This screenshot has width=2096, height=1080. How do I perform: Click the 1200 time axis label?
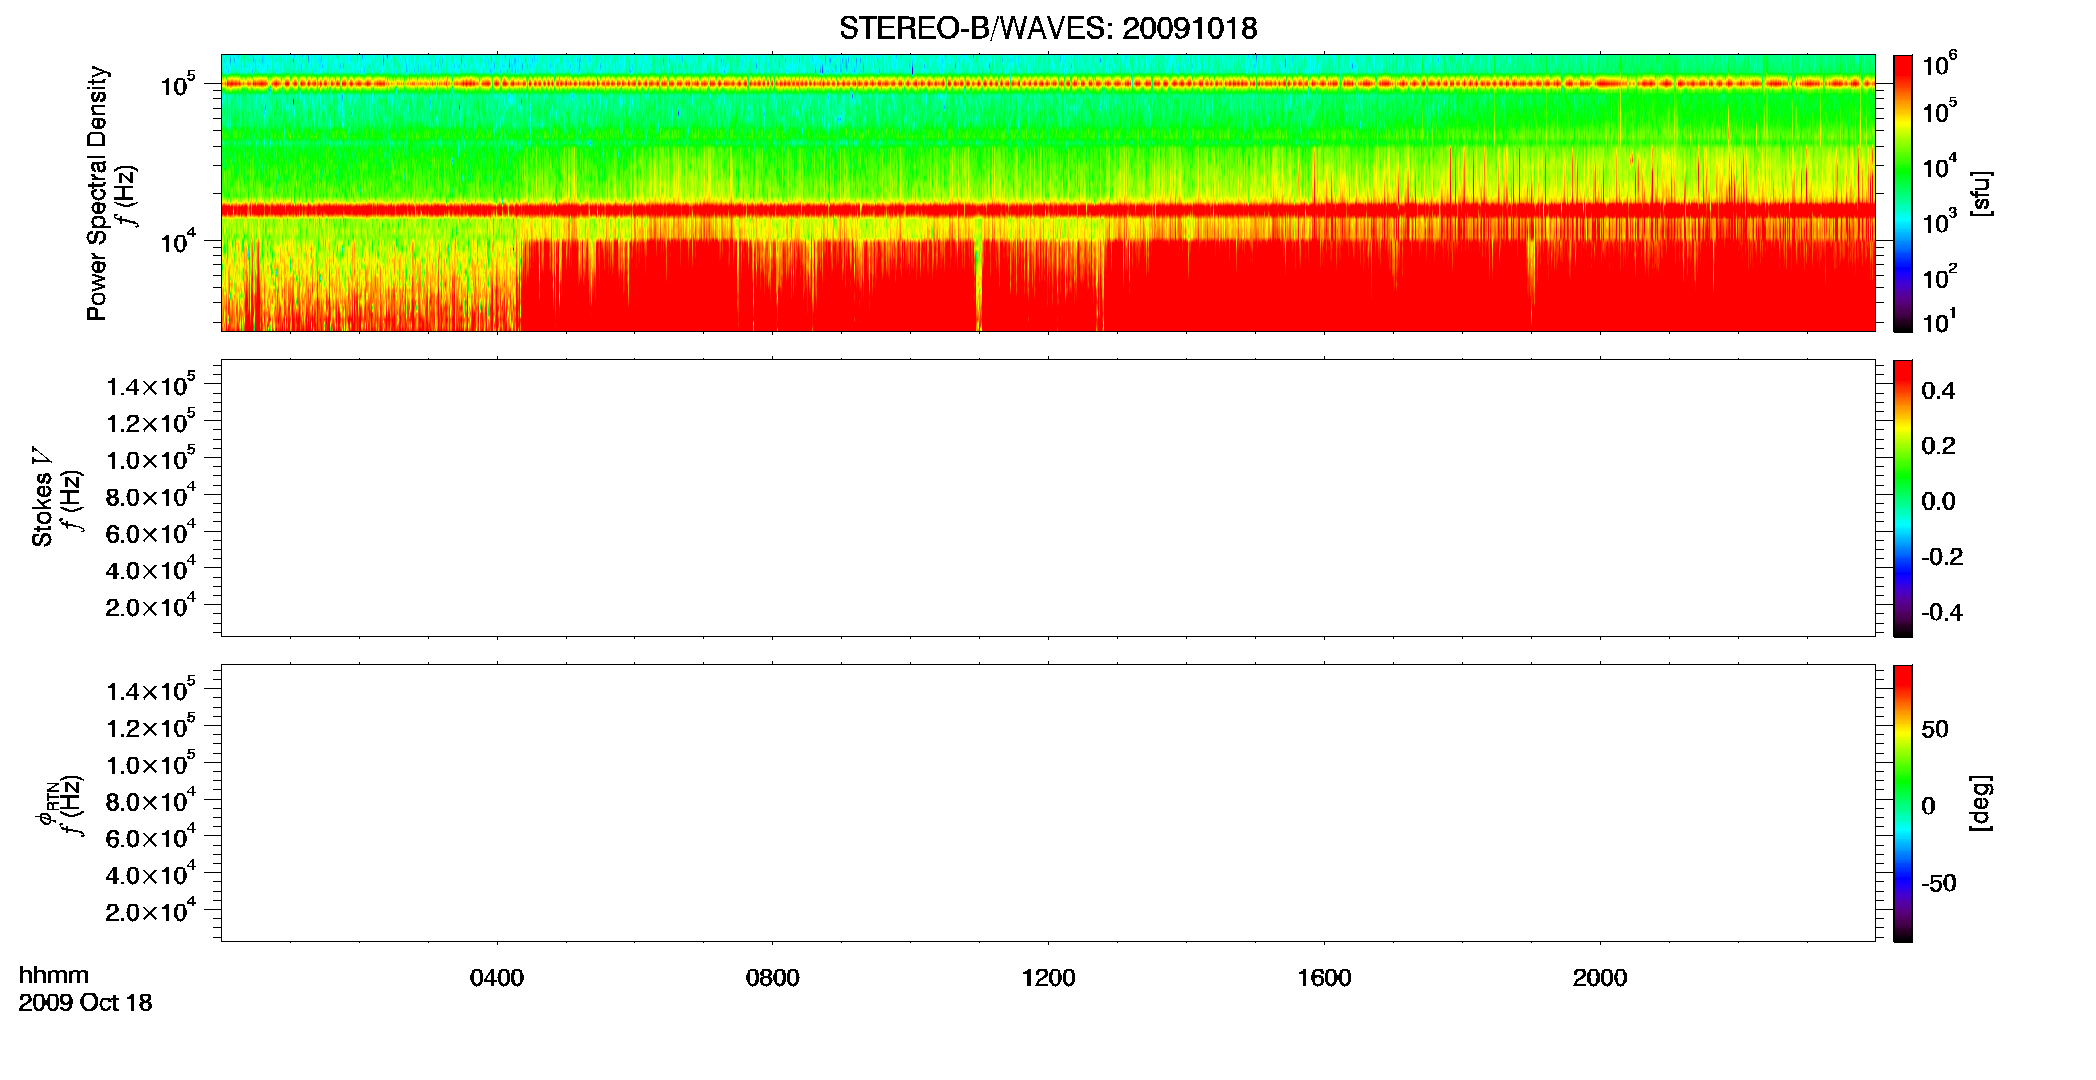(x=1048, y=978)
